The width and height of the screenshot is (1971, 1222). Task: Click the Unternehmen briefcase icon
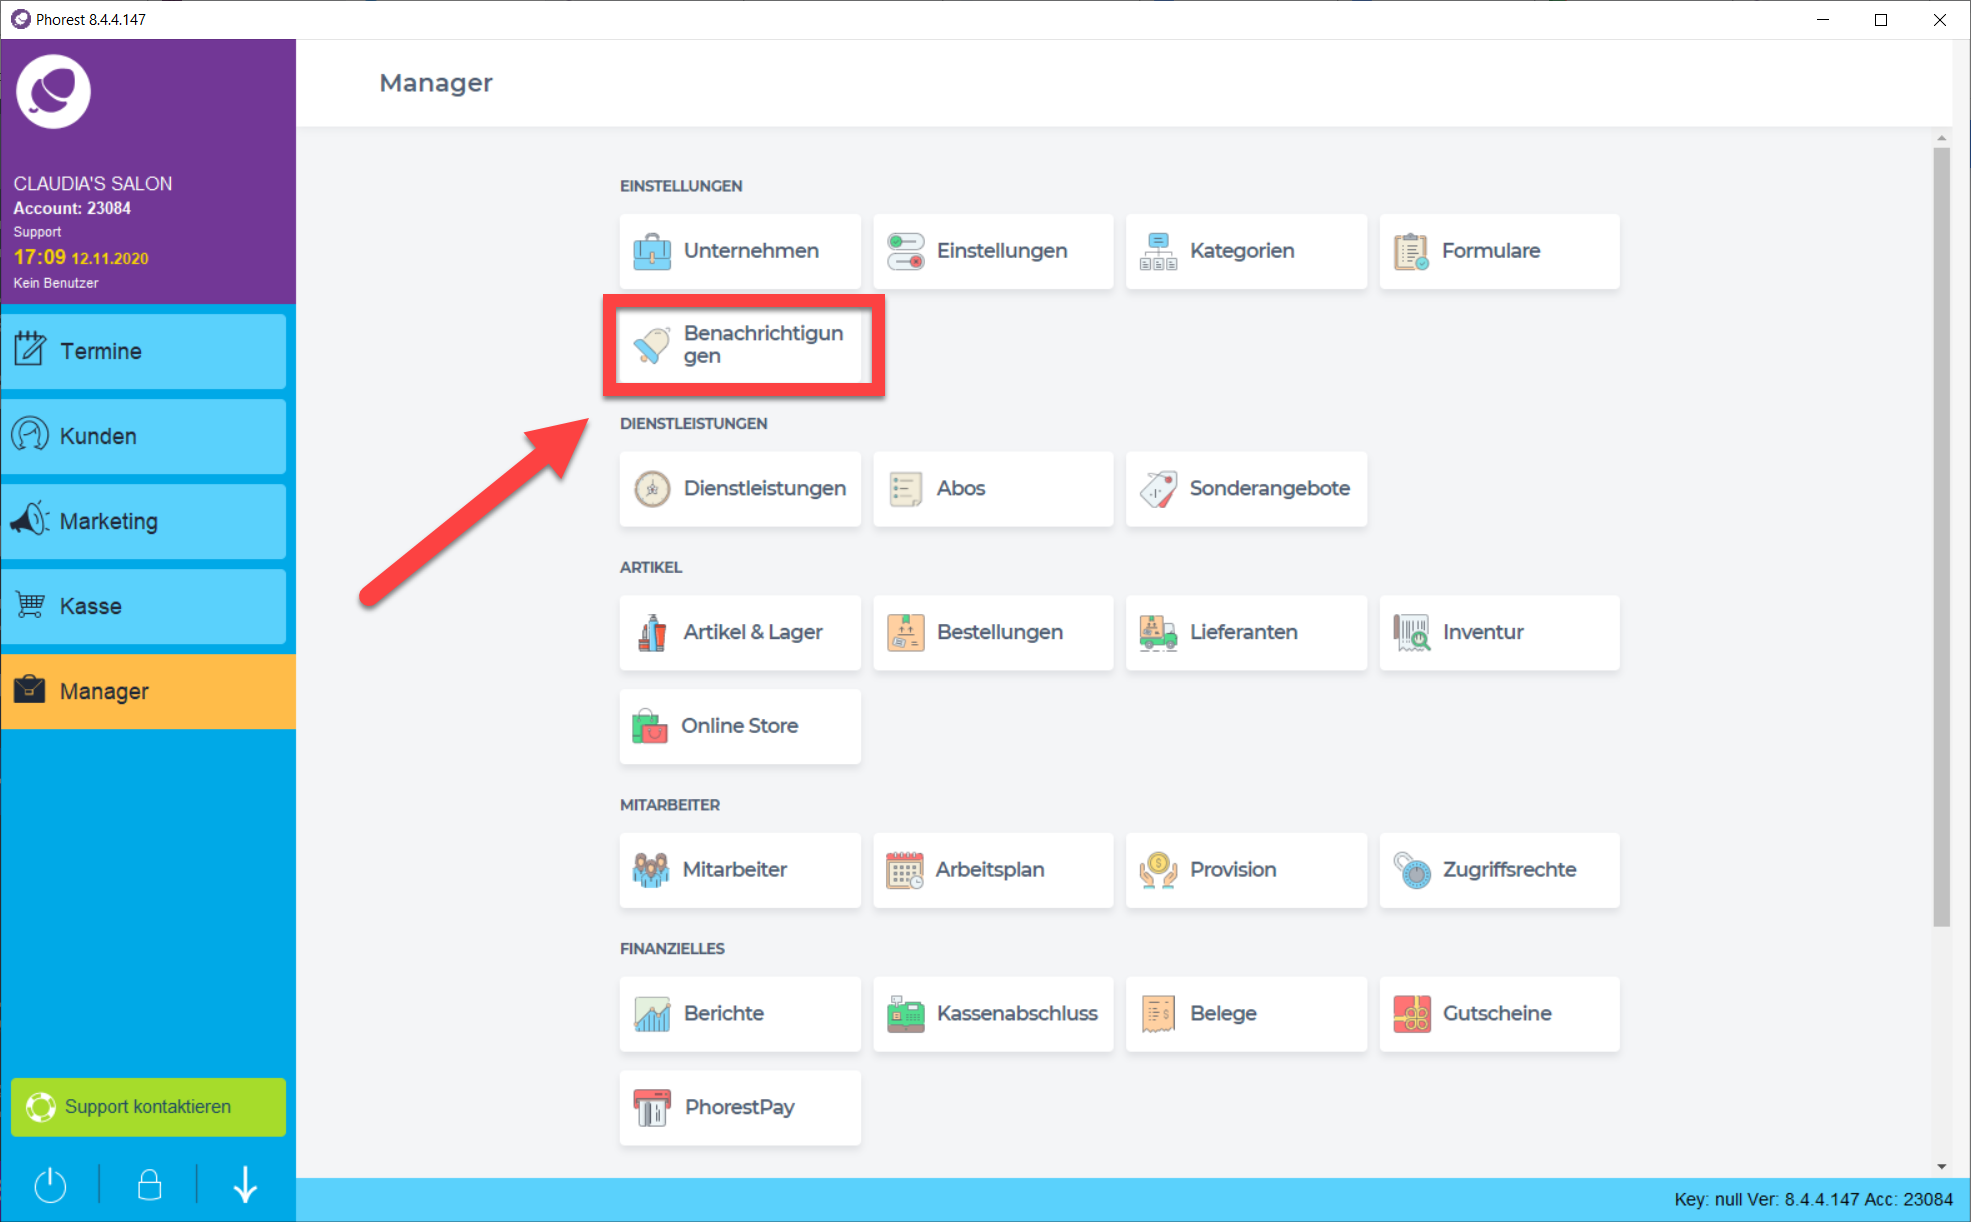652,251
